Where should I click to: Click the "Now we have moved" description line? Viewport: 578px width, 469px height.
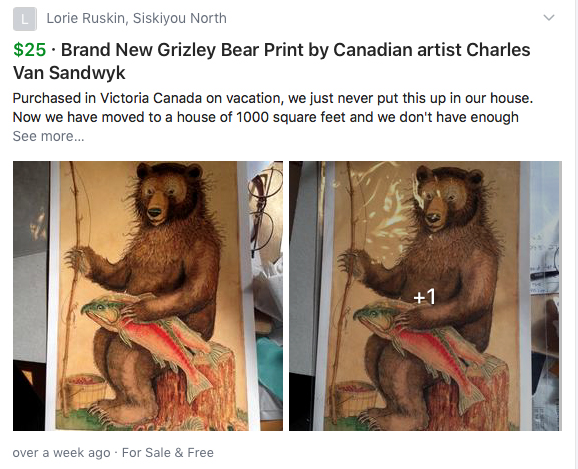click(x=266, y=117)
